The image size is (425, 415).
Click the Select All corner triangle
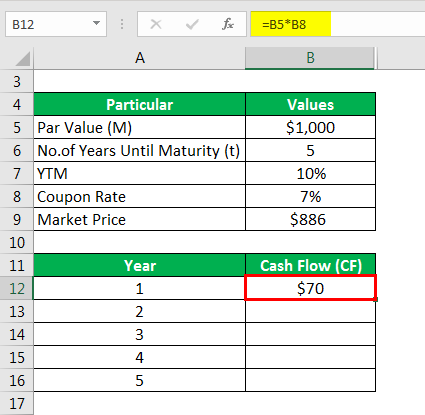[x=23, y=59]
